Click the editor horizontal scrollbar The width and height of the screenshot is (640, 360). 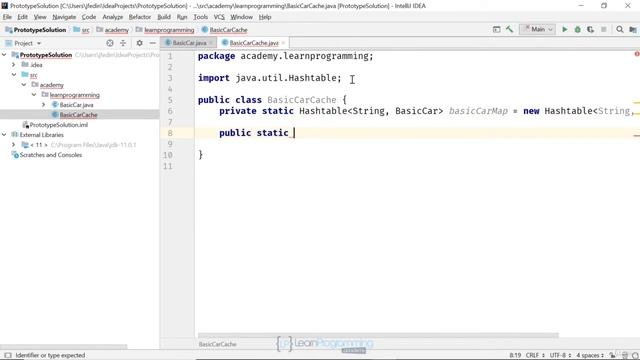(378, 336)
